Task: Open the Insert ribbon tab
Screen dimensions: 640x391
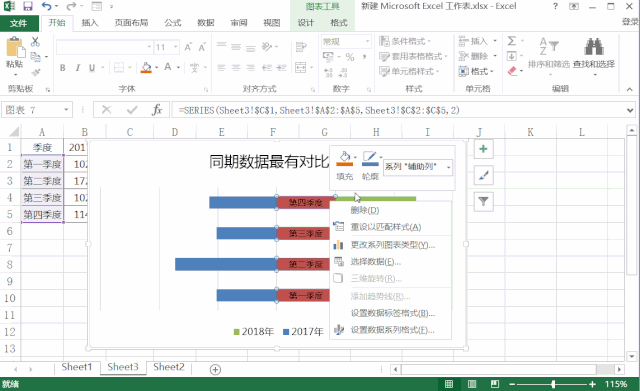Action: (90, 23)
